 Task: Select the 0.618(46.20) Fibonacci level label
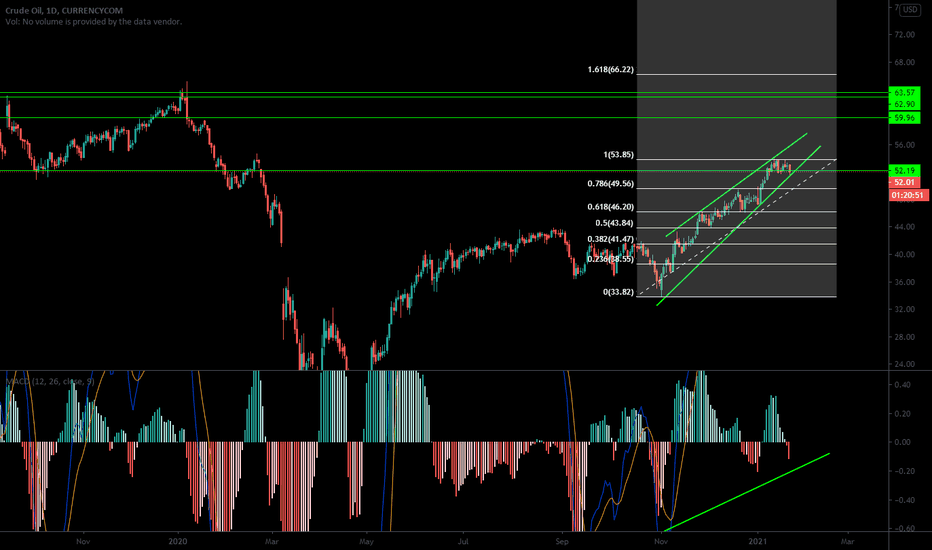click(610, 207)
